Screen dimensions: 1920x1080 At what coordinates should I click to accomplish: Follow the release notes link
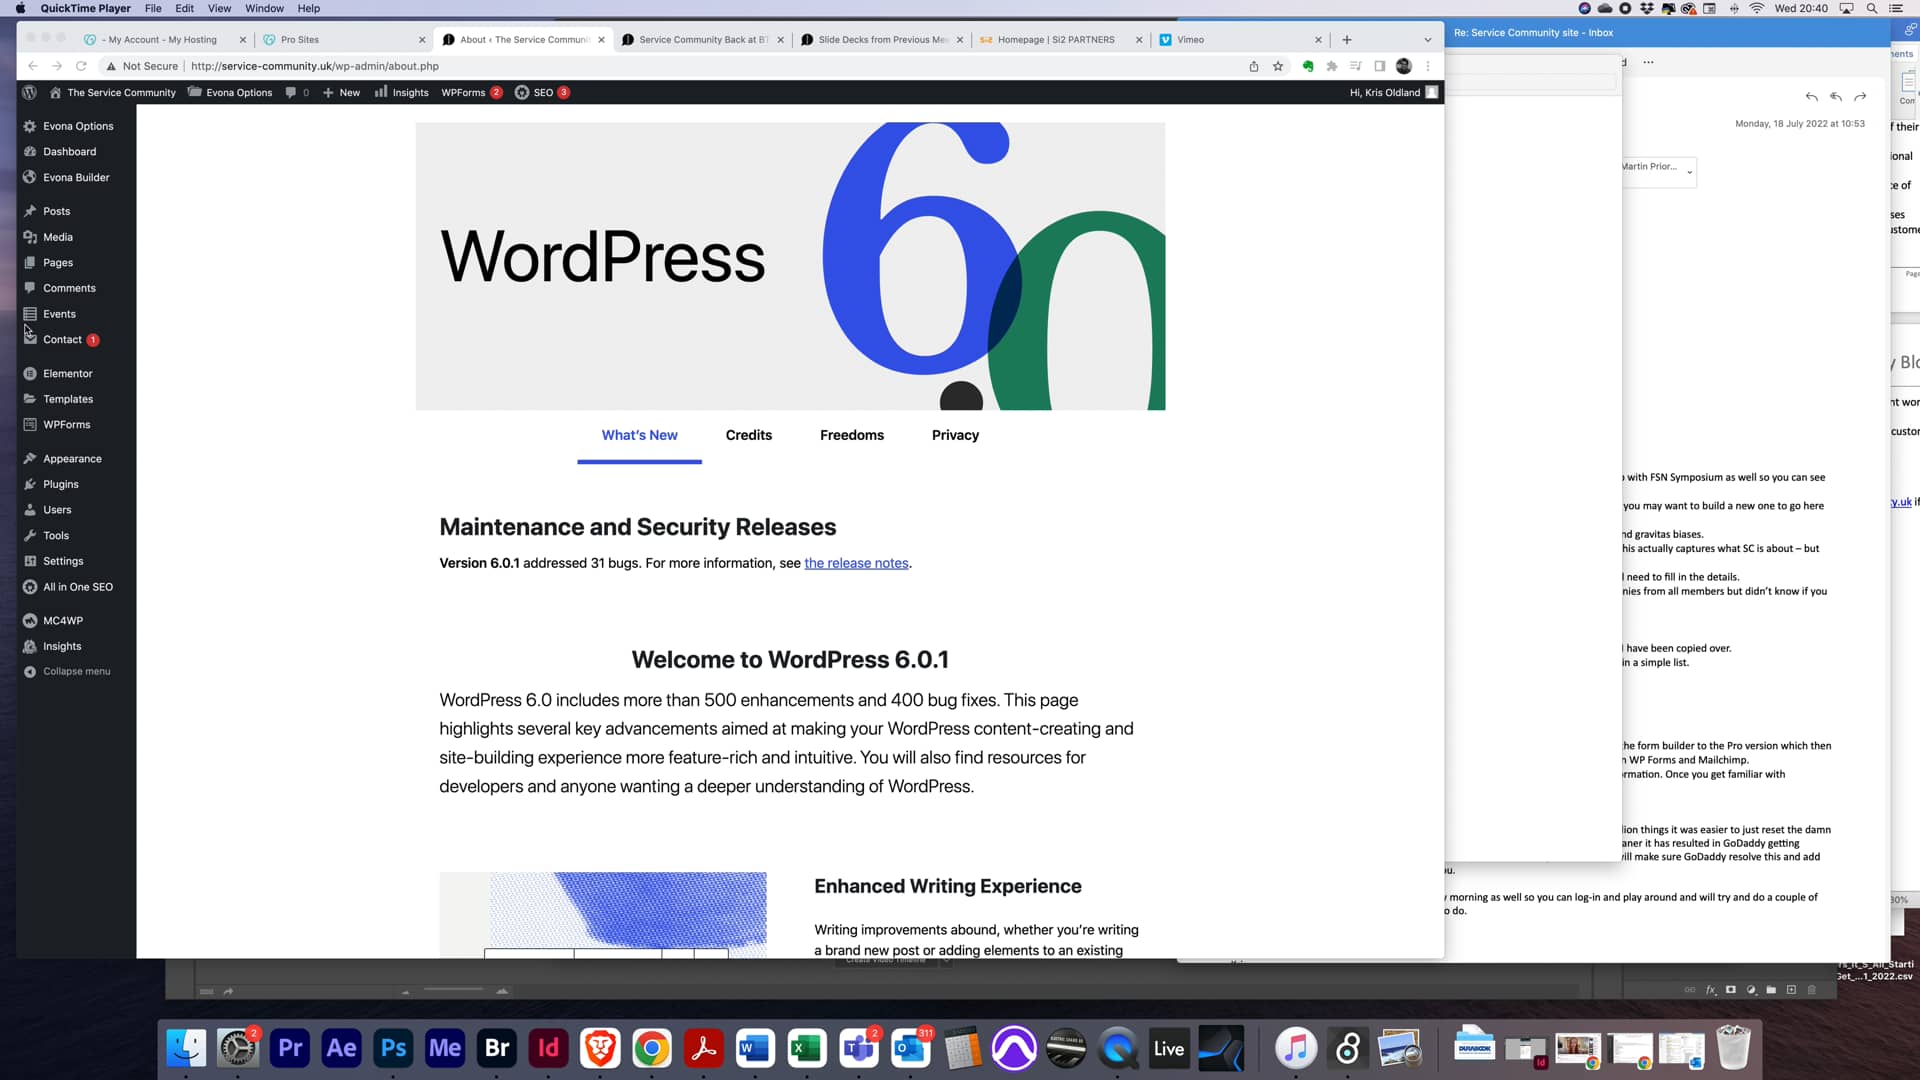(x=856, y=563)
